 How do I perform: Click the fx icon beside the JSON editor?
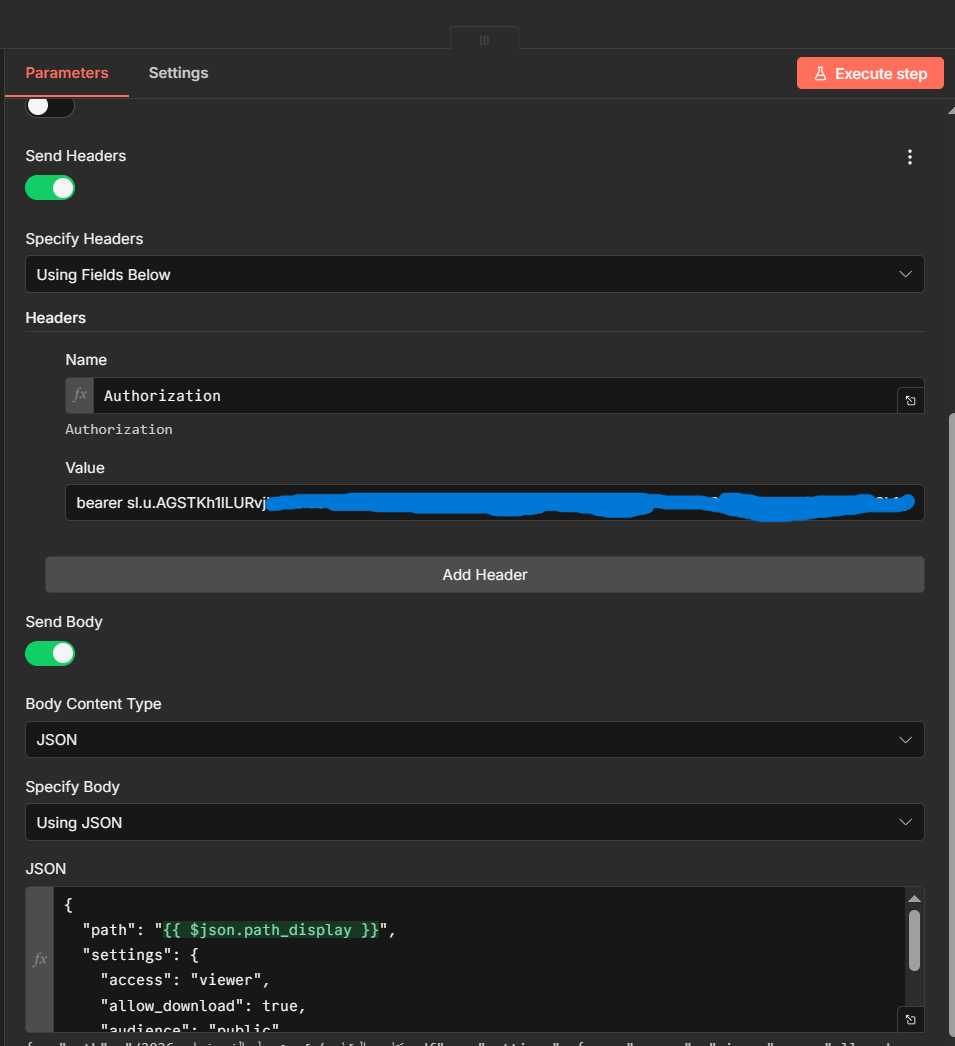40,959
